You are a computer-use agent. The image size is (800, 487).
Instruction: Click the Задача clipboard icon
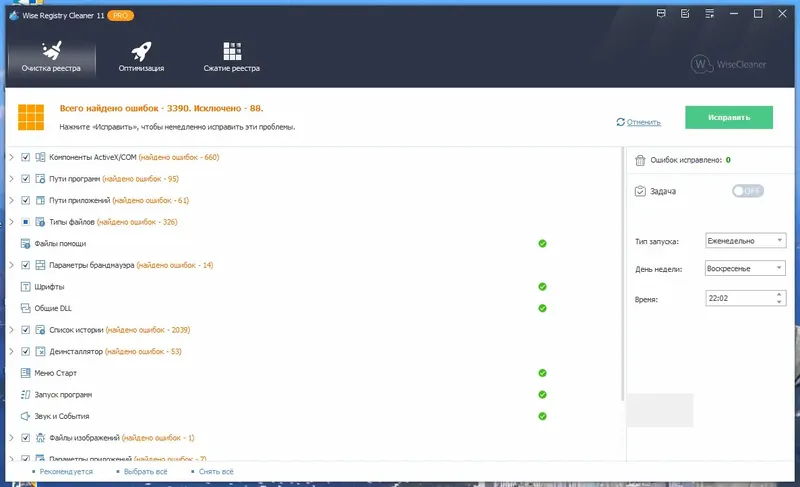point(640,191)
